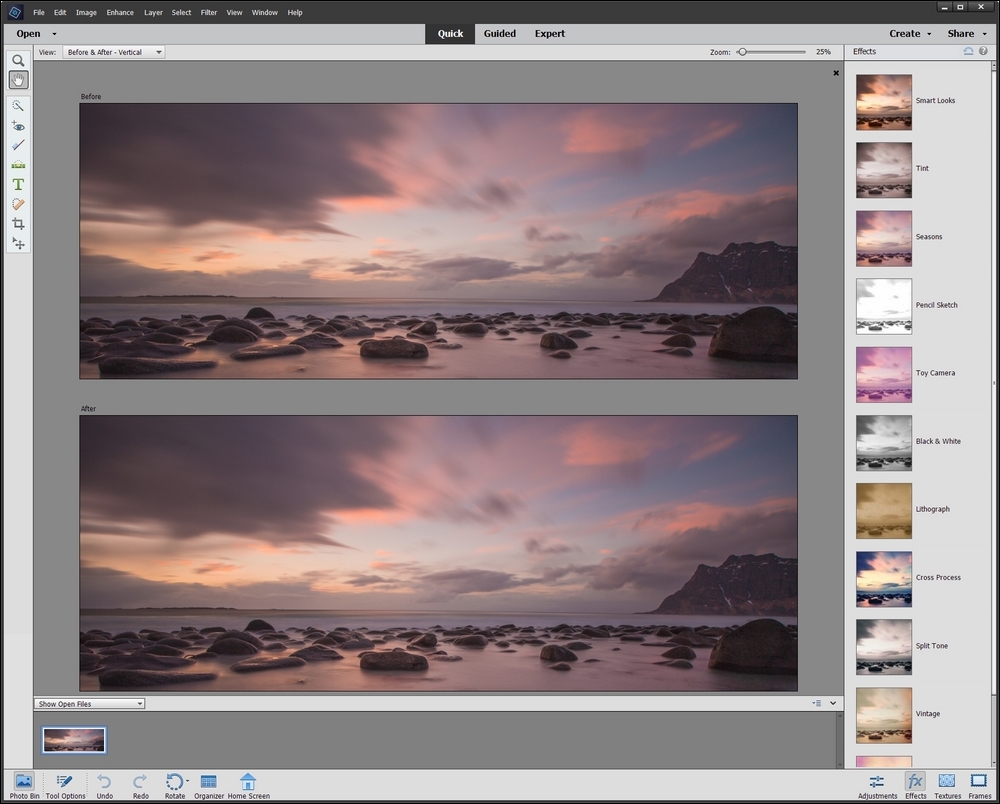Apply the Black & White effect
The image size is (1000, 804).
[x=884, y=443]
